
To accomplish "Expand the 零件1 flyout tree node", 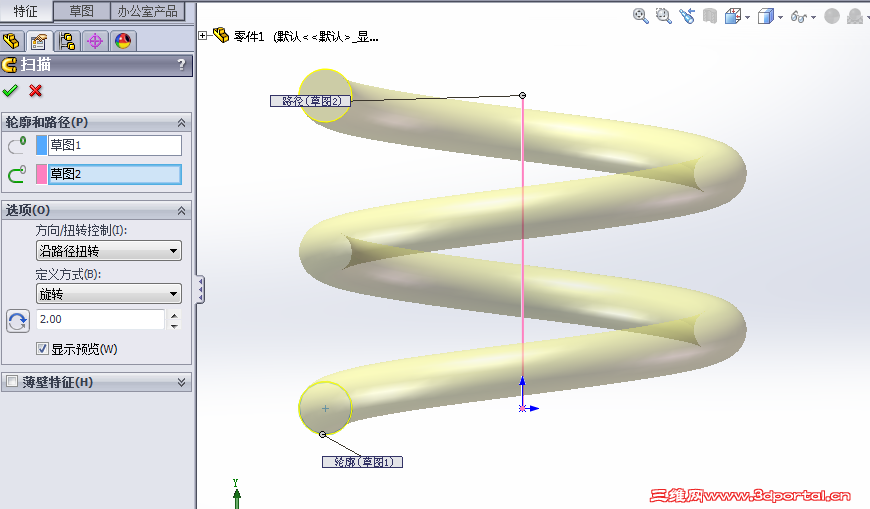I will 203,36.
